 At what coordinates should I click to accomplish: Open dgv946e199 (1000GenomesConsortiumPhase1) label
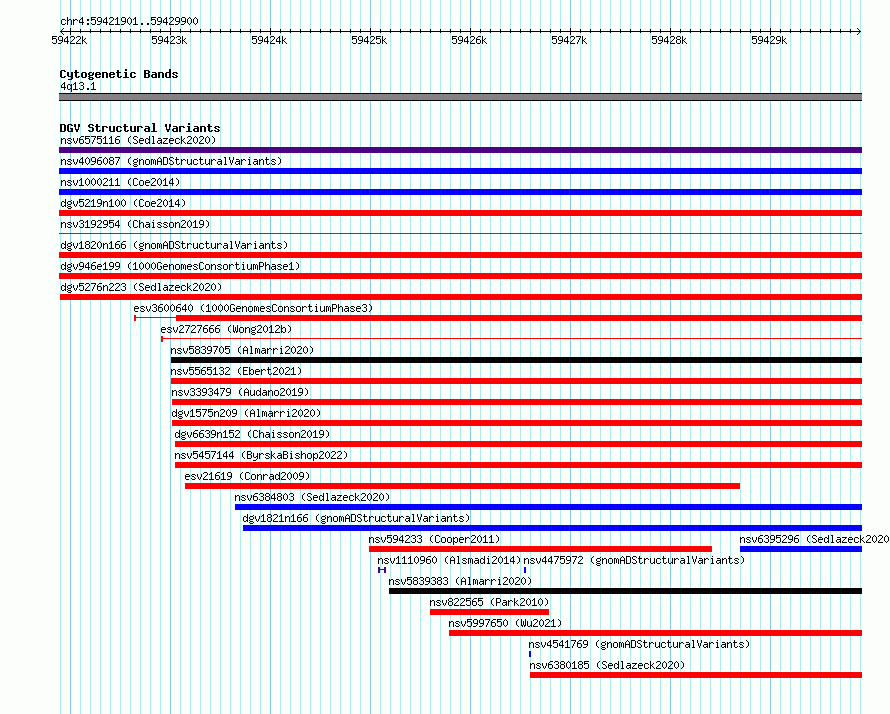[x=180, y=266]
